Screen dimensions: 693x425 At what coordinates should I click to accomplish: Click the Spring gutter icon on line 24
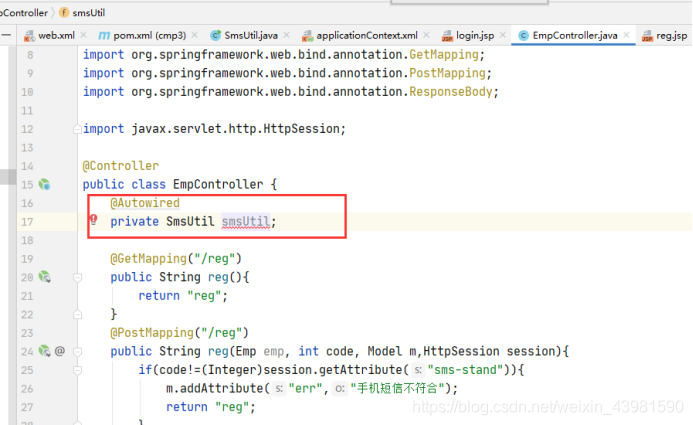coord(44,351)
